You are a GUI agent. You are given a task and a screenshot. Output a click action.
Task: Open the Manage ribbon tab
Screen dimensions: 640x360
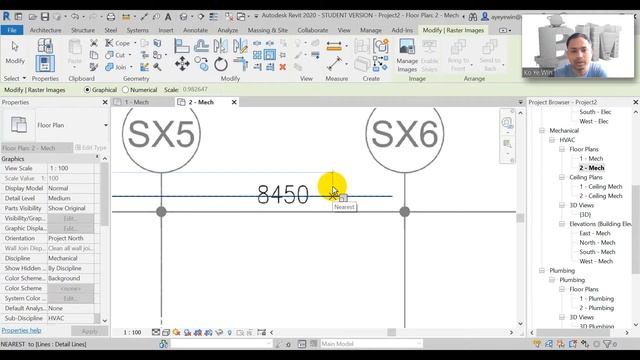coord(371,30)
